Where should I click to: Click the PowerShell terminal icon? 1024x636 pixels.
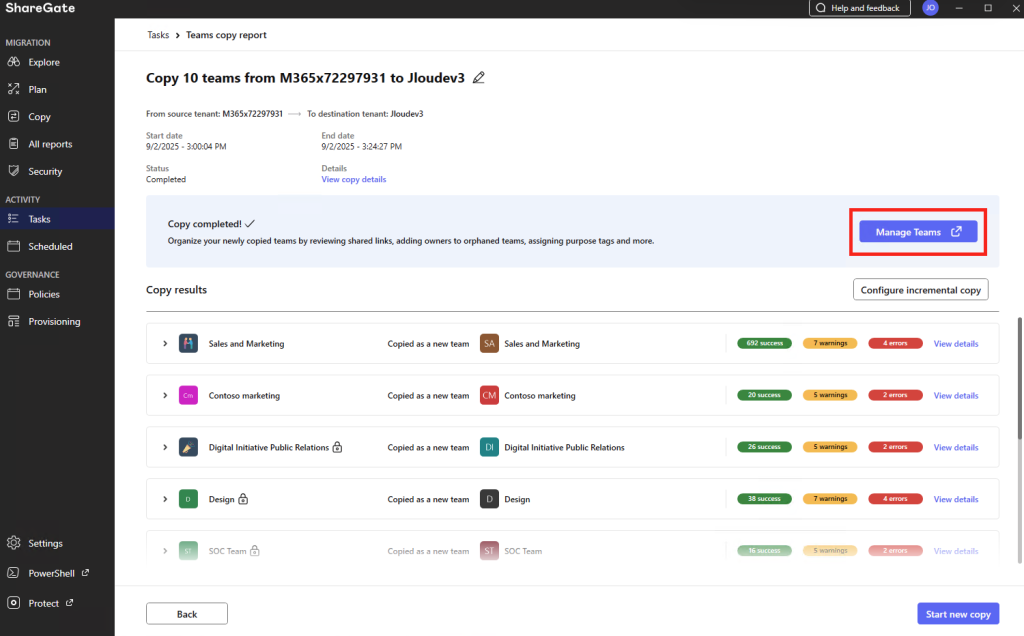point(14,573)
